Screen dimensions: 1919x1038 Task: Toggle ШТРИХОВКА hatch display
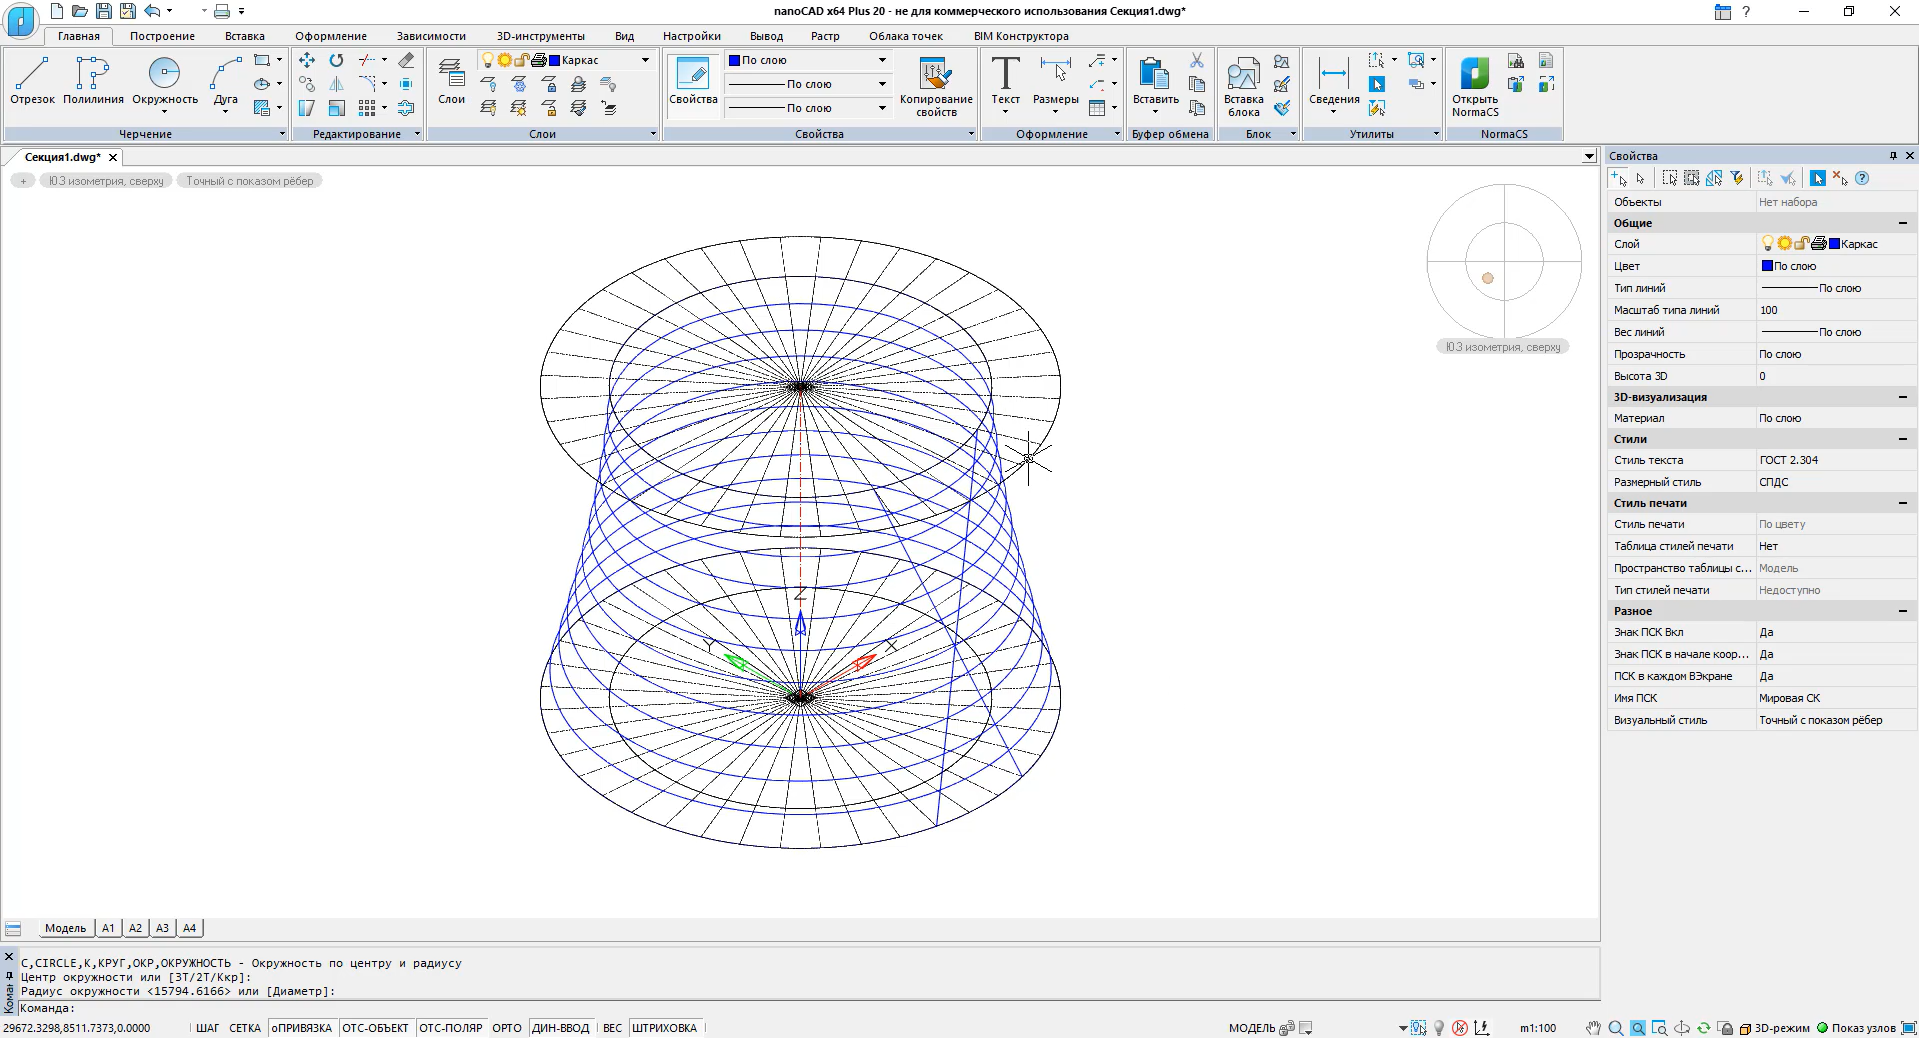[665, 1028]
